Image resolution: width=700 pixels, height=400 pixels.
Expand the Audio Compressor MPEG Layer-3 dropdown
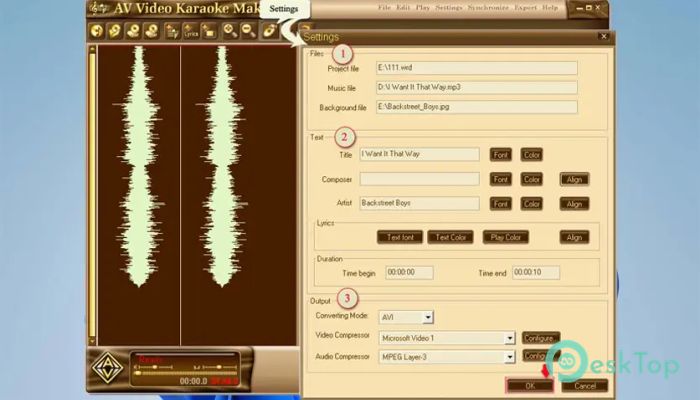pos(509,357)
